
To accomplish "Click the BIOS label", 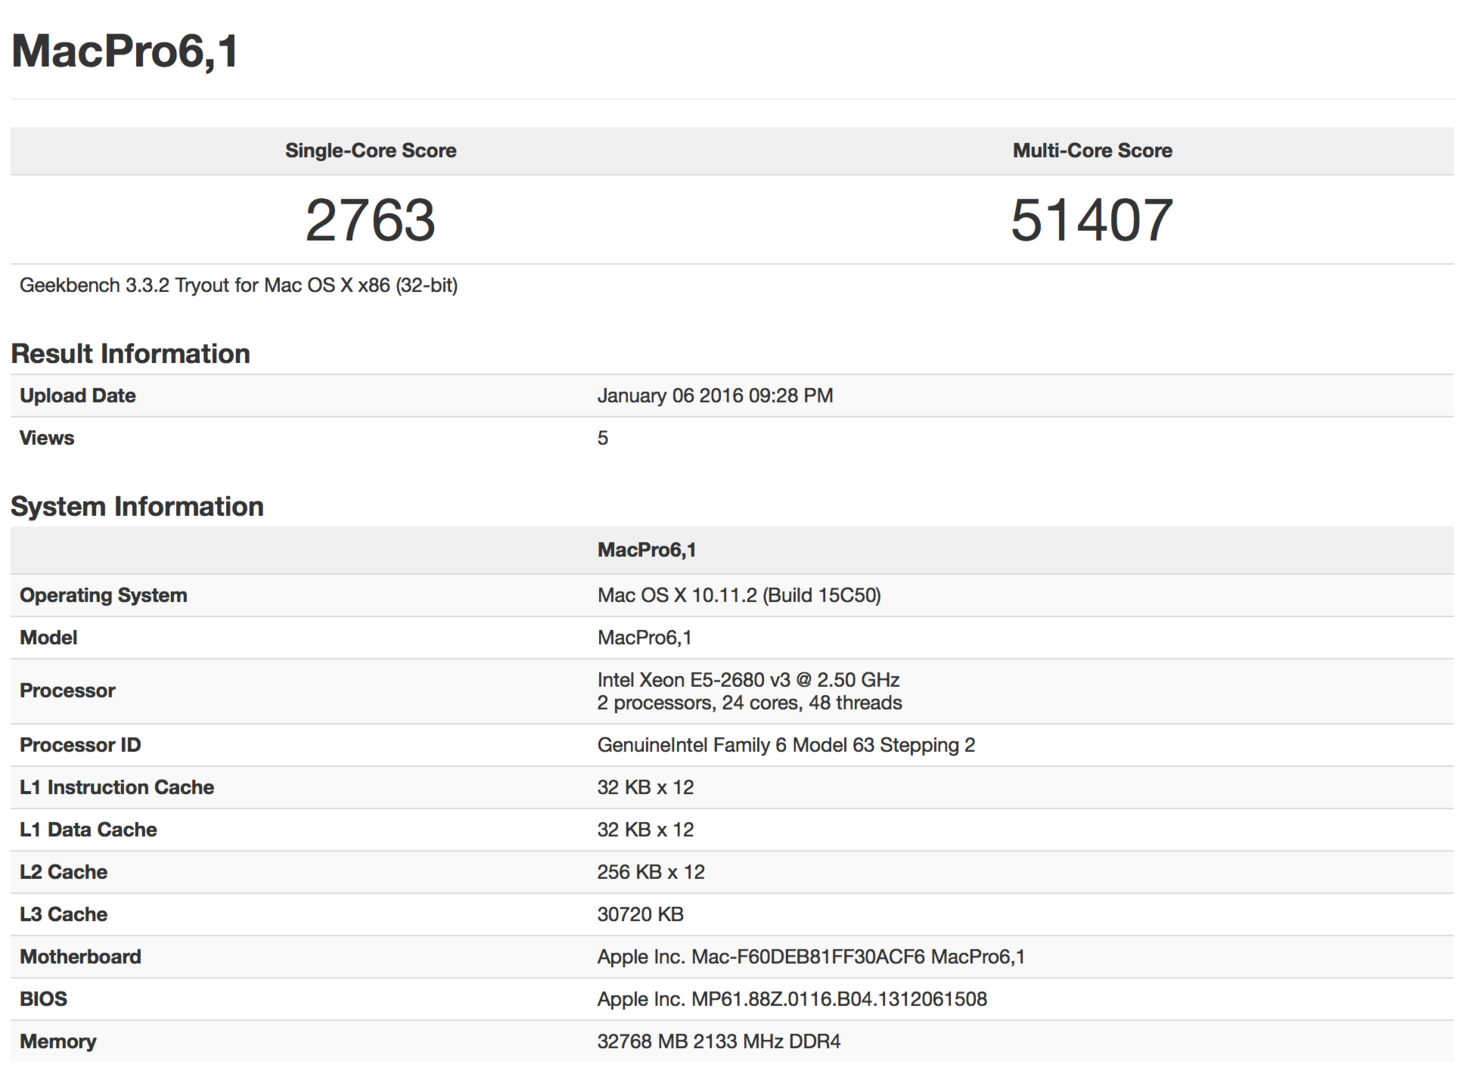I will (44, 999).
